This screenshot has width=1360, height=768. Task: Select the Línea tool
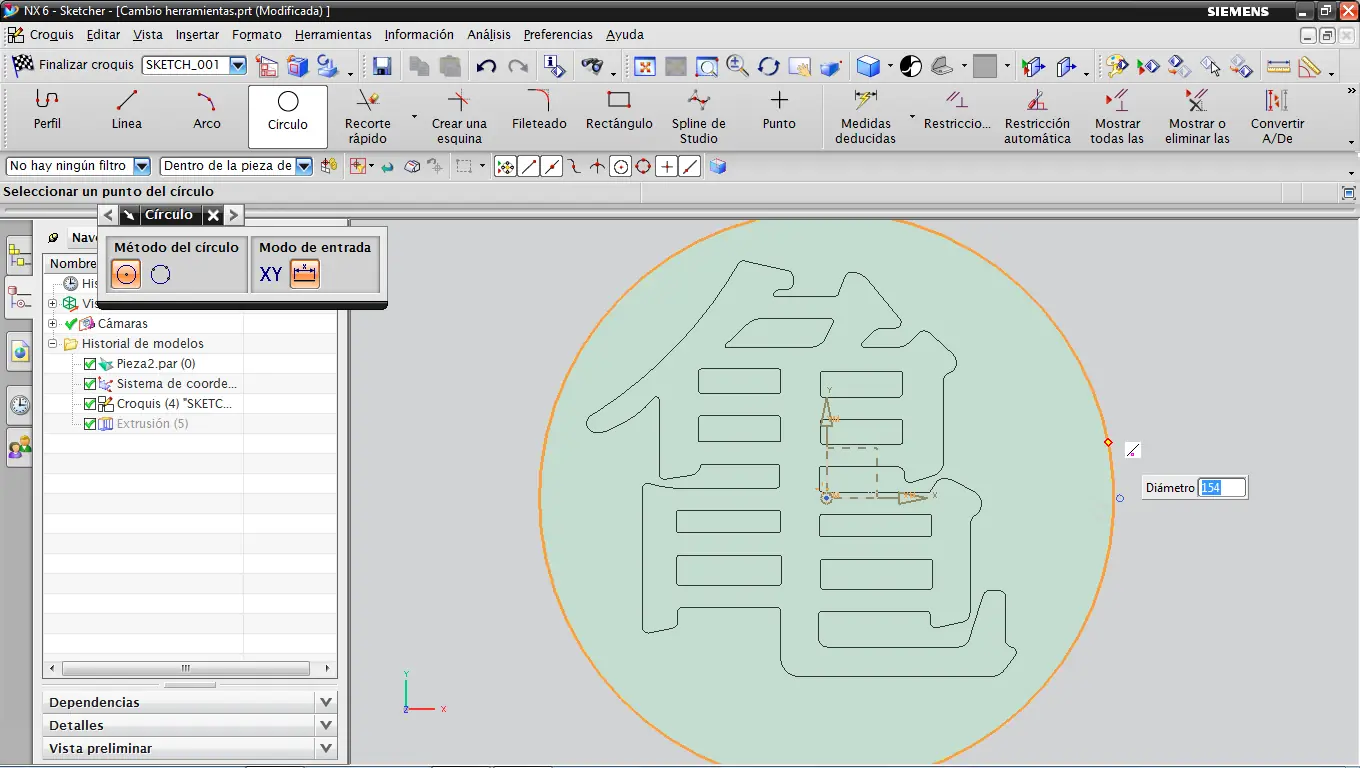pos(127,110)
